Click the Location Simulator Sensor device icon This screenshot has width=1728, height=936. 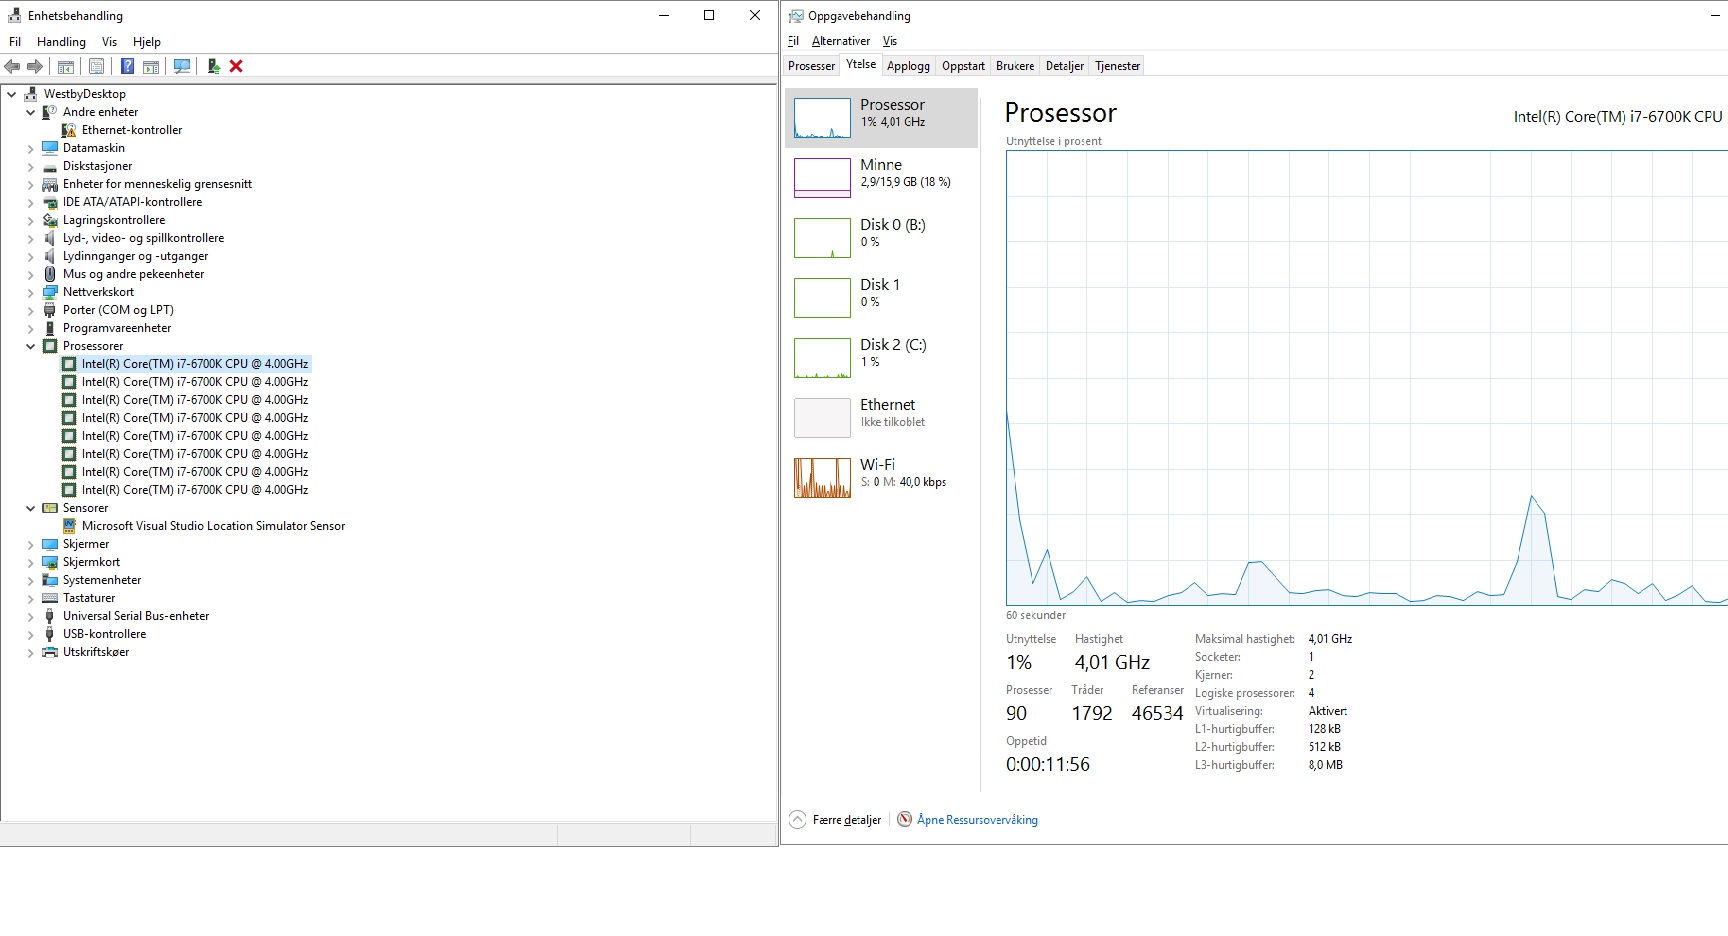(x=68, y=526)
